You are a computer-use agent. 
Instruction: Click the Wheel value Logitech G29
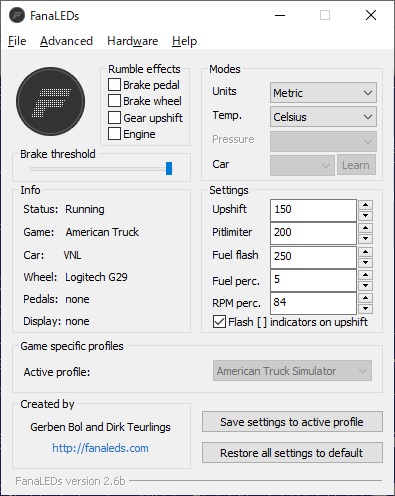pos(96,277)
